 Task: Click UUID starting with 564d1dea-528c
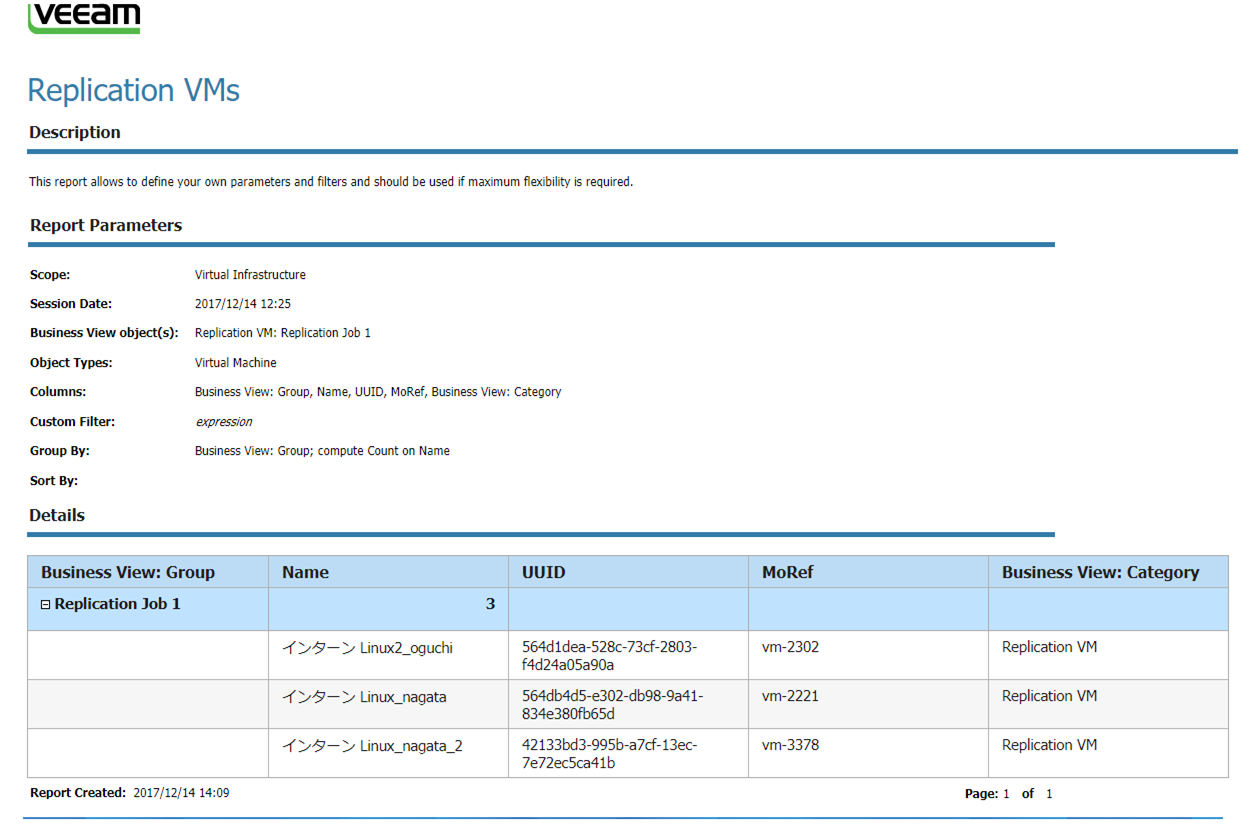(609, 656)
